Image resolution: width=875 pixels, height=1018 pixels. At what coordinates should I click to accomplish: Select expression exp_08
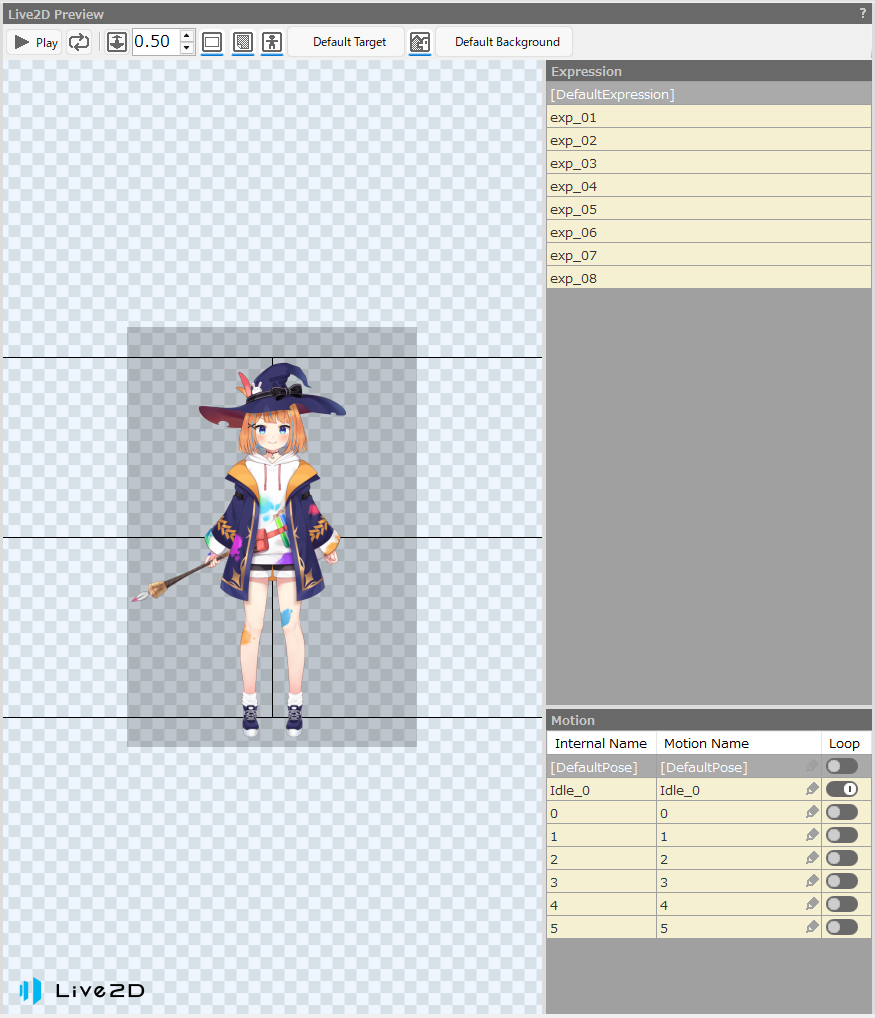[x=709, y=279]
